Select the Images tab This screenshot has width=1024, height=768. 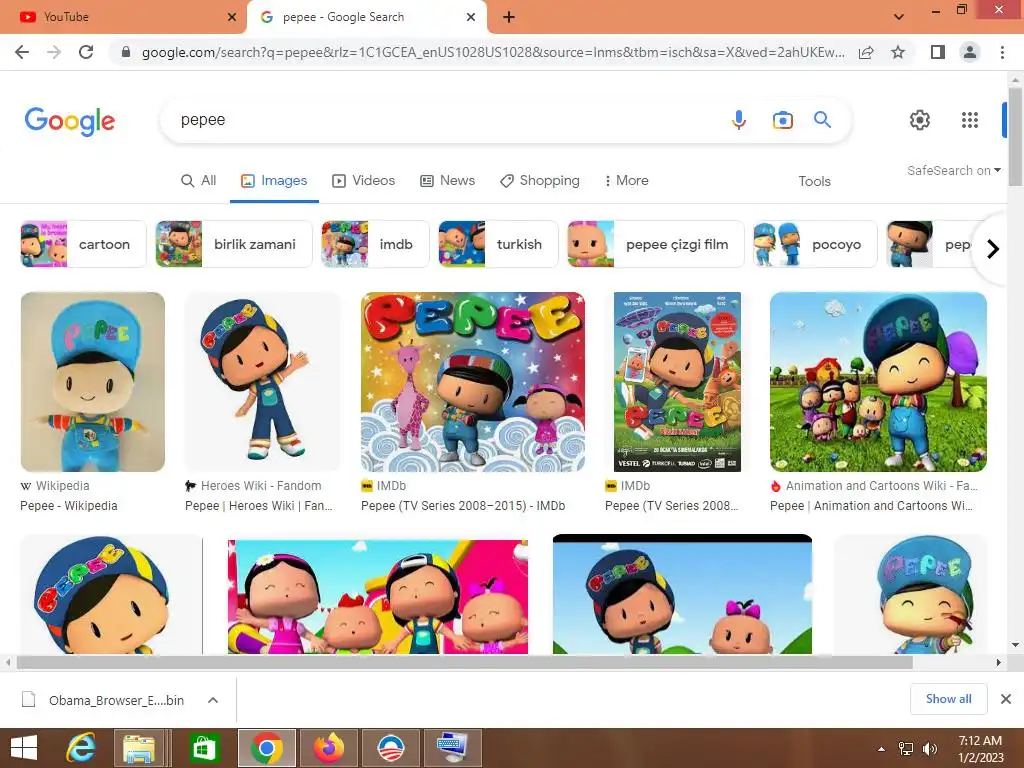[x=274, y=181]
